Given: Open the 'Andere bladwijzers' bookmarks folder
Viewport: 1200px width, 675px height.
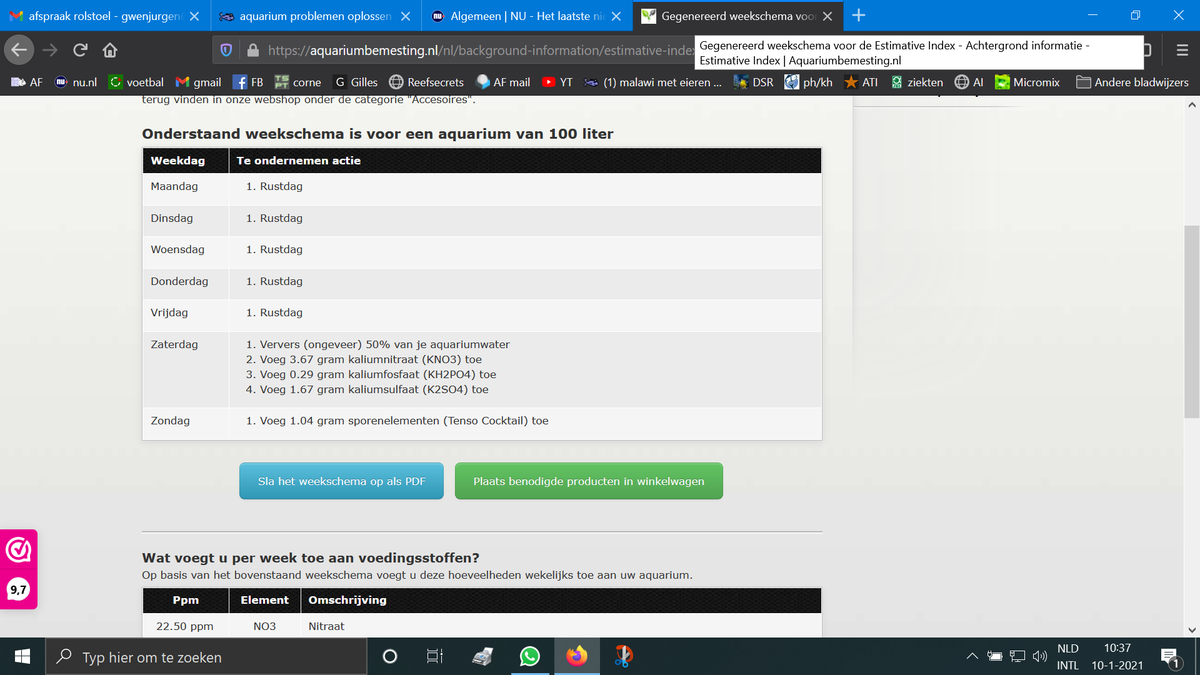Looking at the screenshot, I should click(x=1132, y=82).
